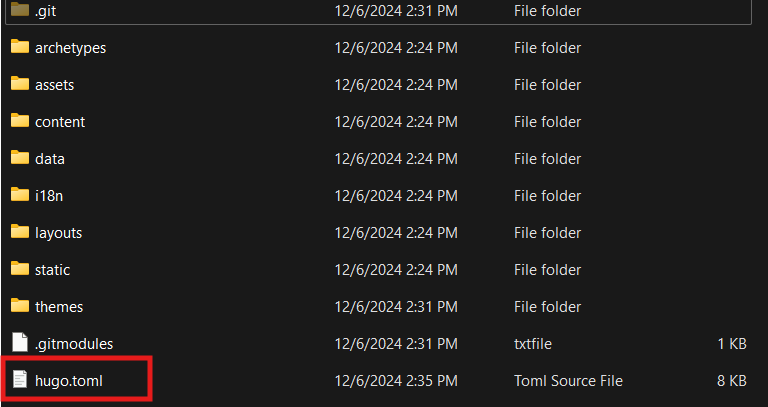
Task: Click the txtfile type of .gitmodules
Action: tap(534, 344)
